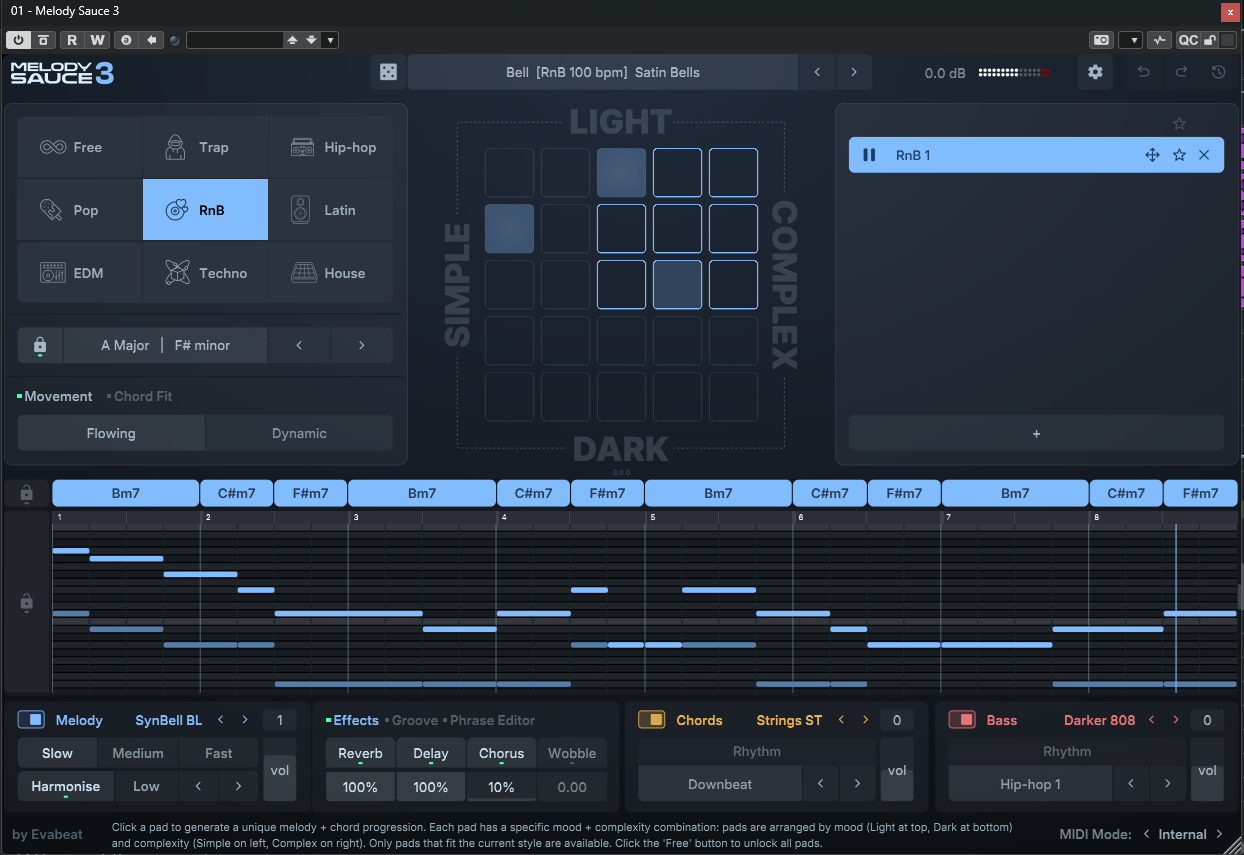Open the A Major / F# minor key selector
The image size is (1244, 855).
pyautogui.click(x=165, y=345)
